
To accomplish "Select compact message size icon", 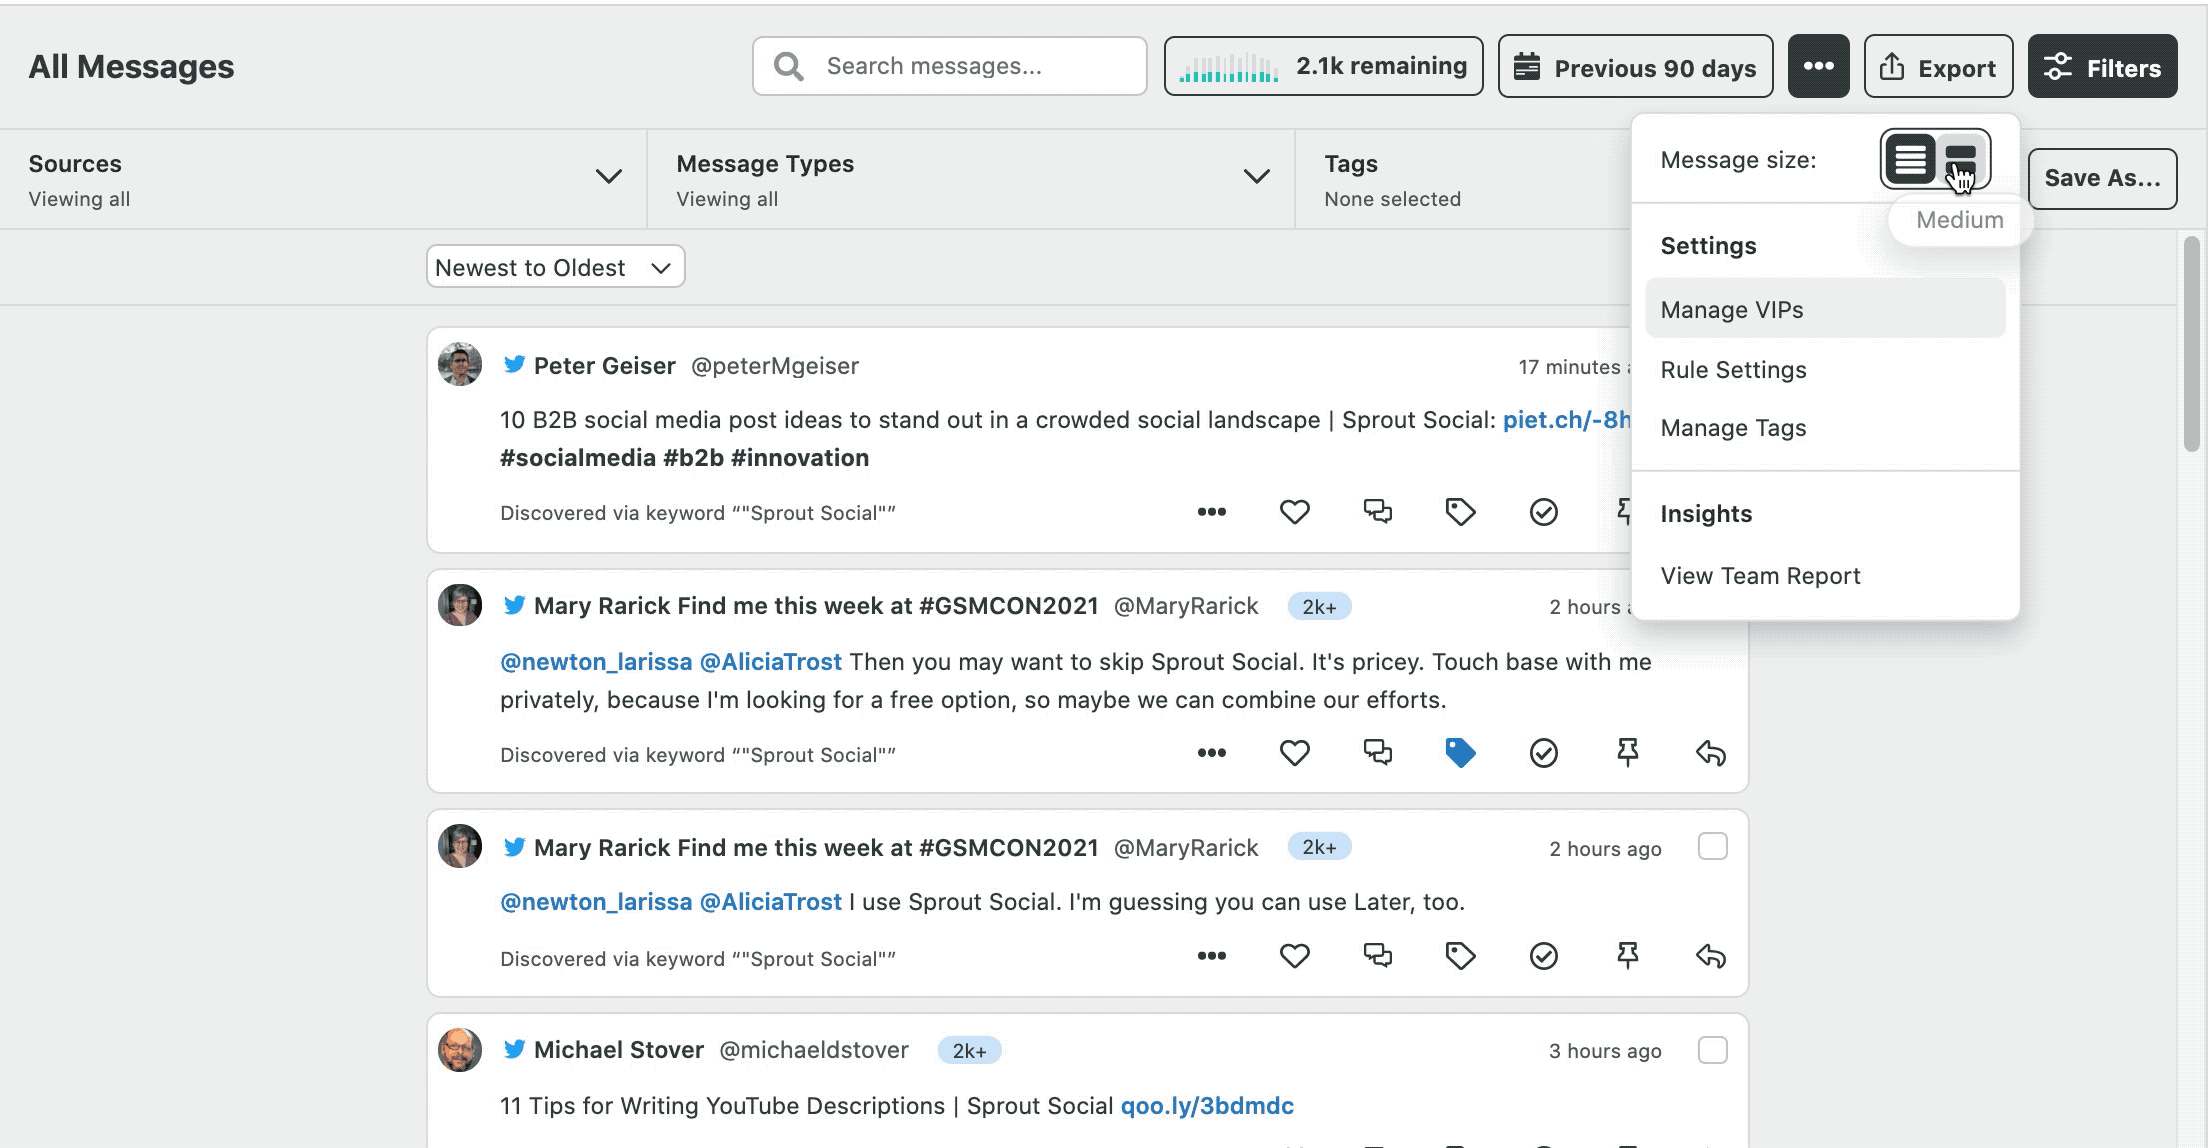I will 1910,159.
